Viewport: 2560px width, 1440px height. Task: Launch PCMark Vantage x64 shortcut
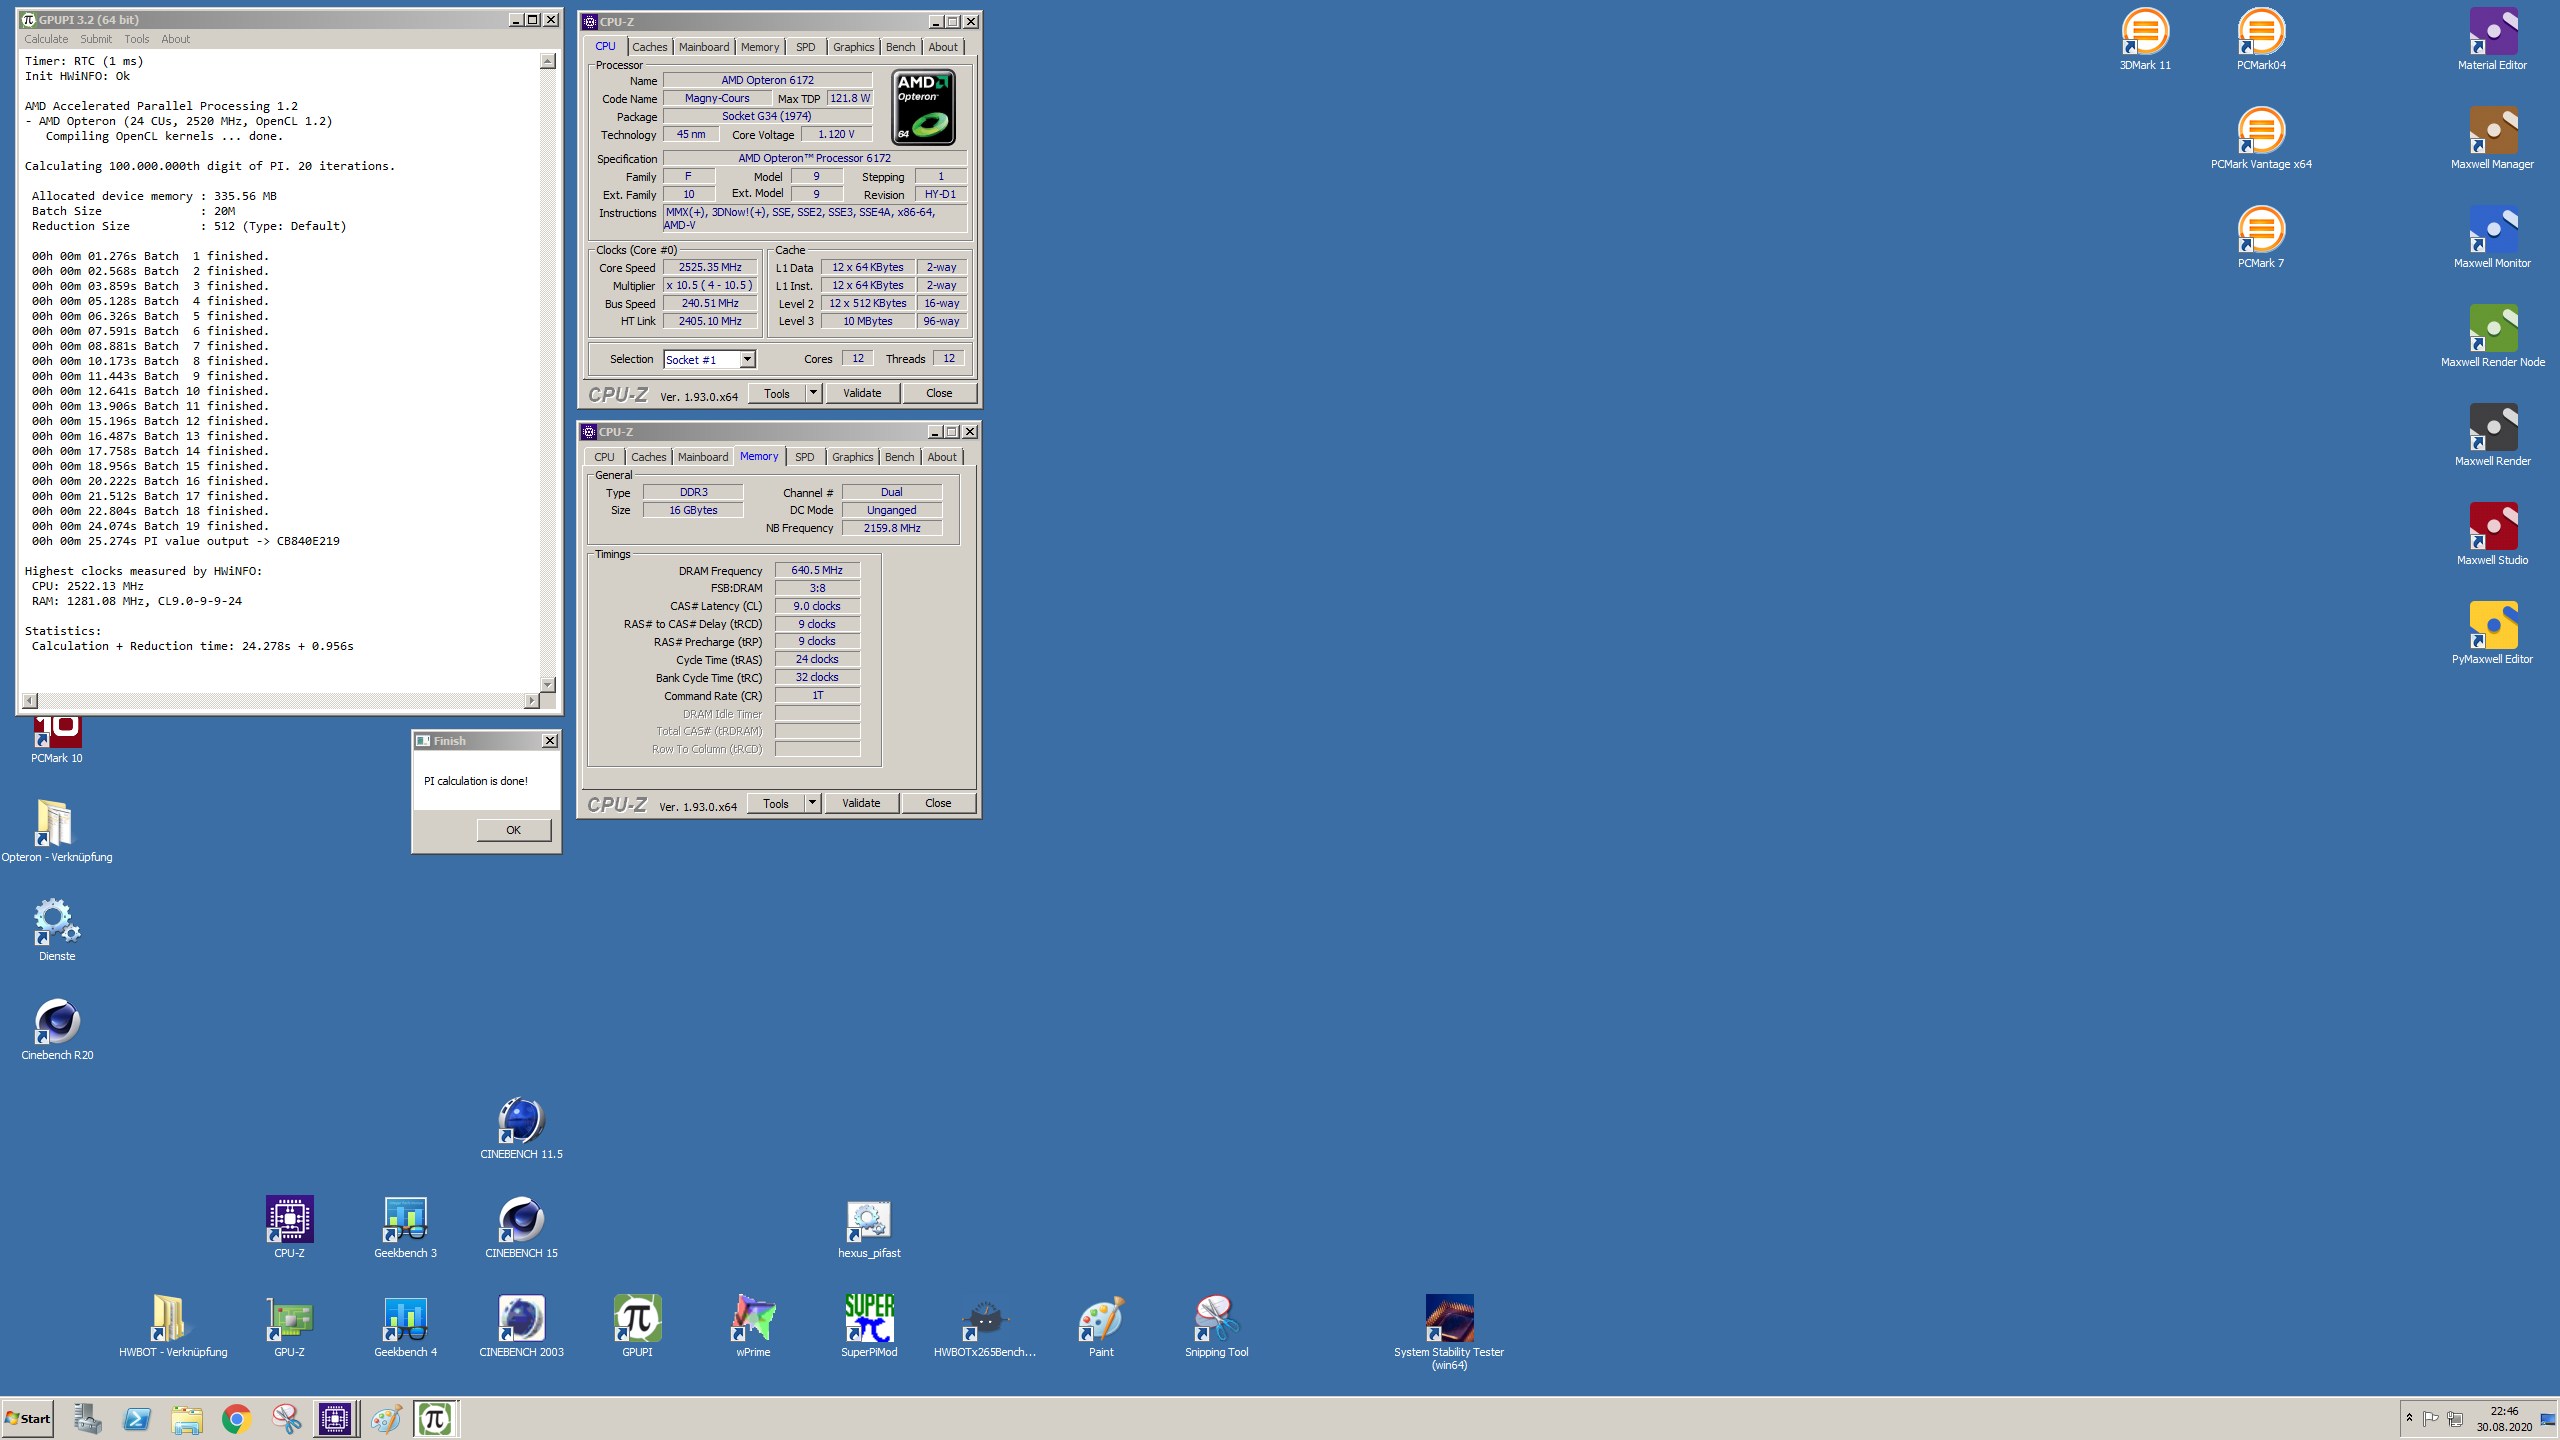[2261, 138]
